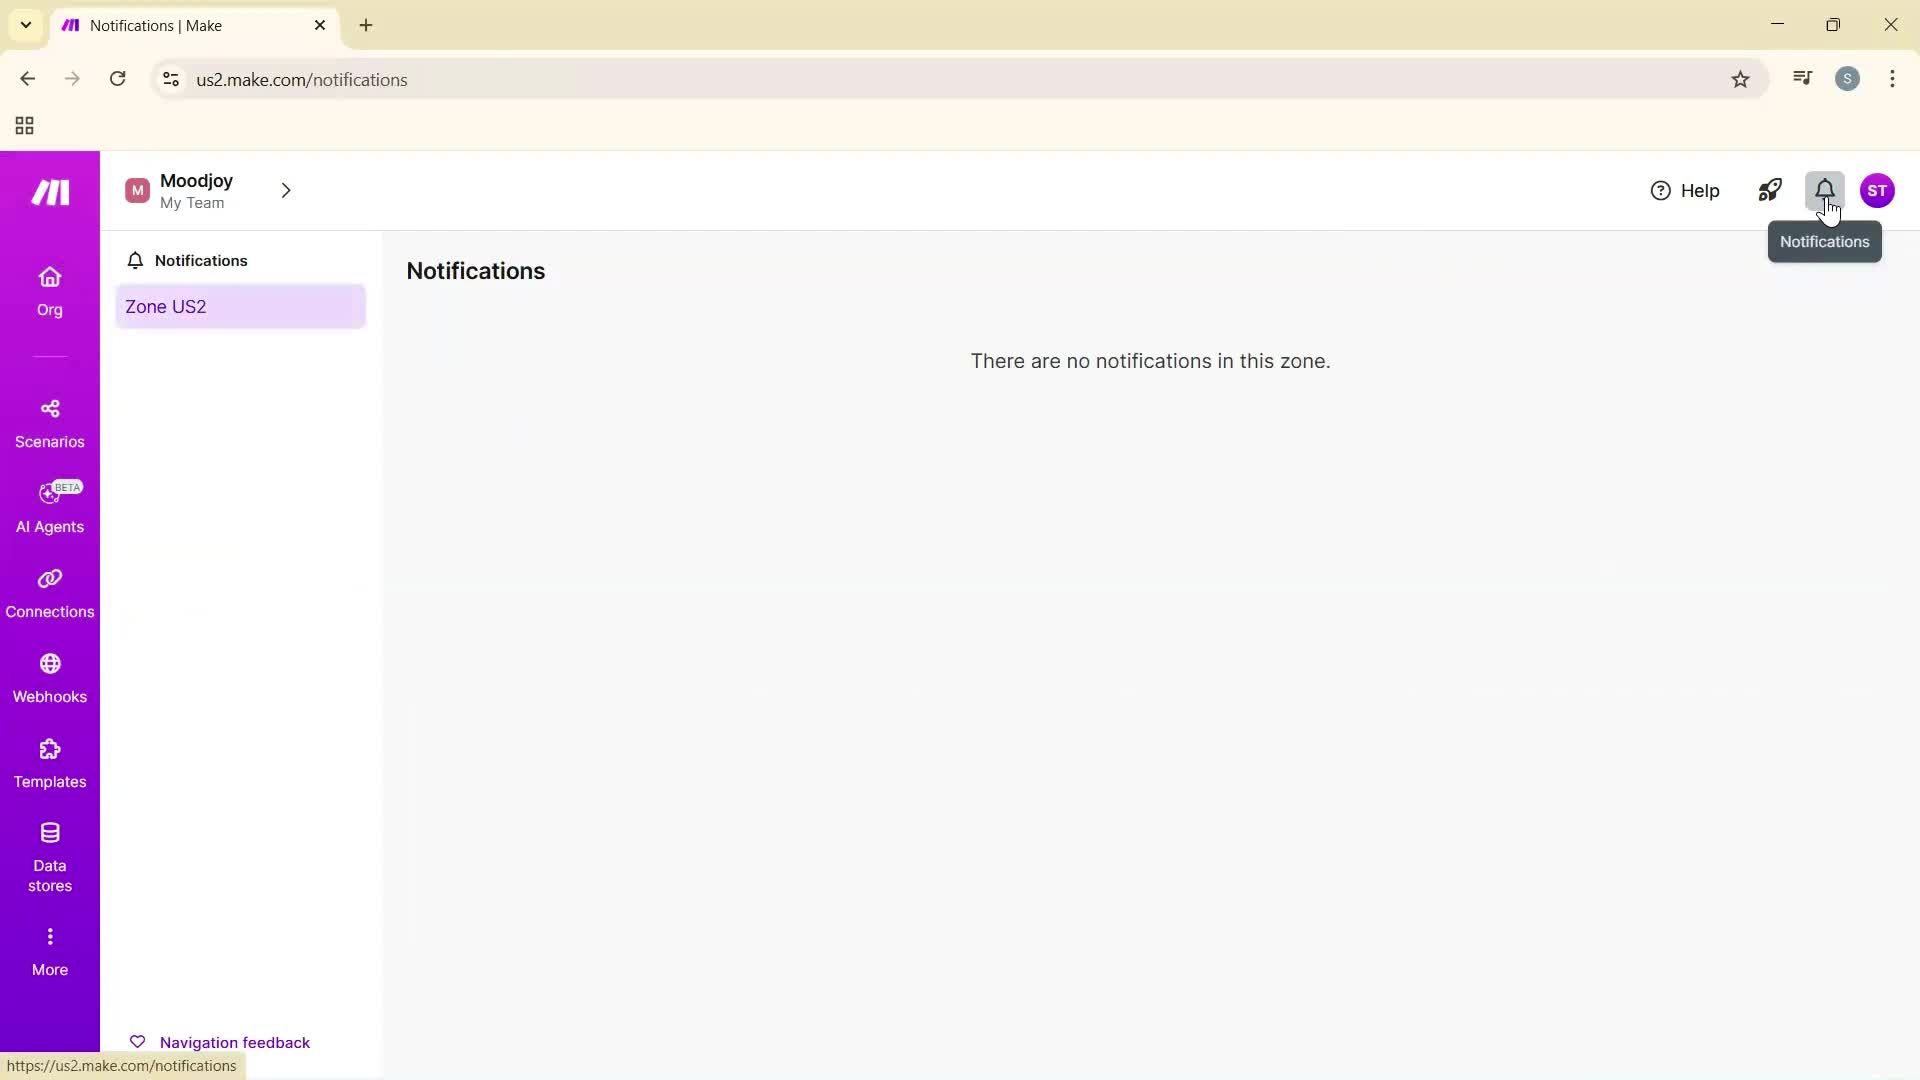Open the More sidebar menu
Viewport: 1920px width, 1080px height.
pos(49,948)
